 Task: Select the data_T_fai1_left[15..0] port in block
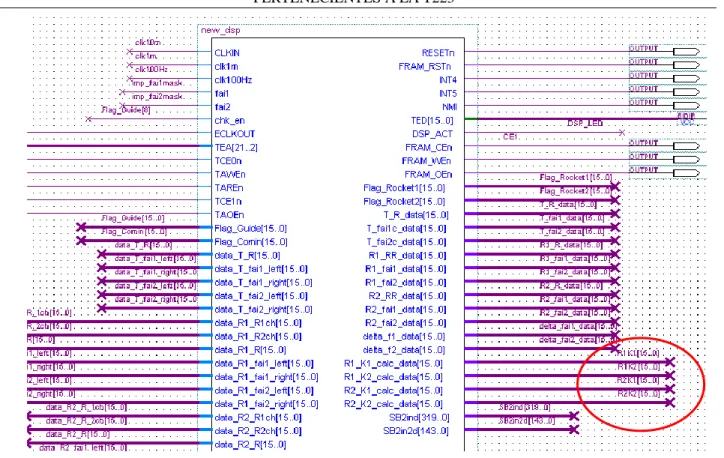click(x=261, y=269)
